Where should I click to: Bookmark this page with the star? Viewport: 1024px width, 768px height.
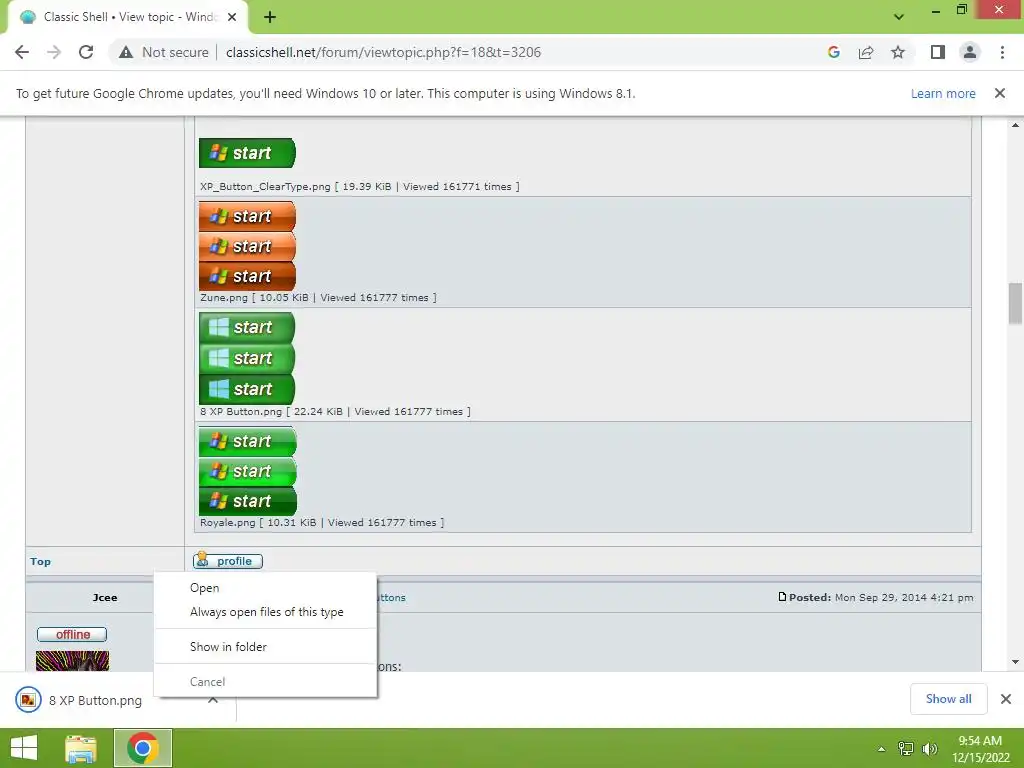pos(898,52)
